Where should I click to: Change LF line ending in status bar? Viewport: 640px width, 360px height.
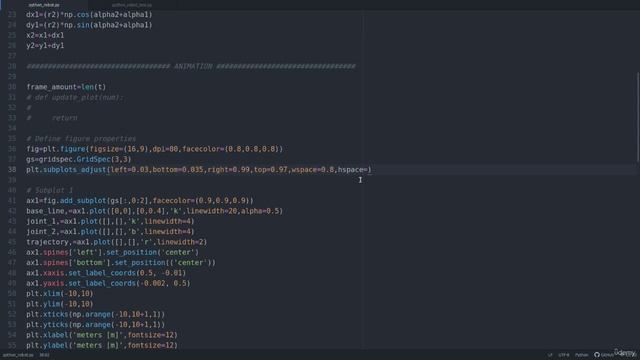pos(550,355)
